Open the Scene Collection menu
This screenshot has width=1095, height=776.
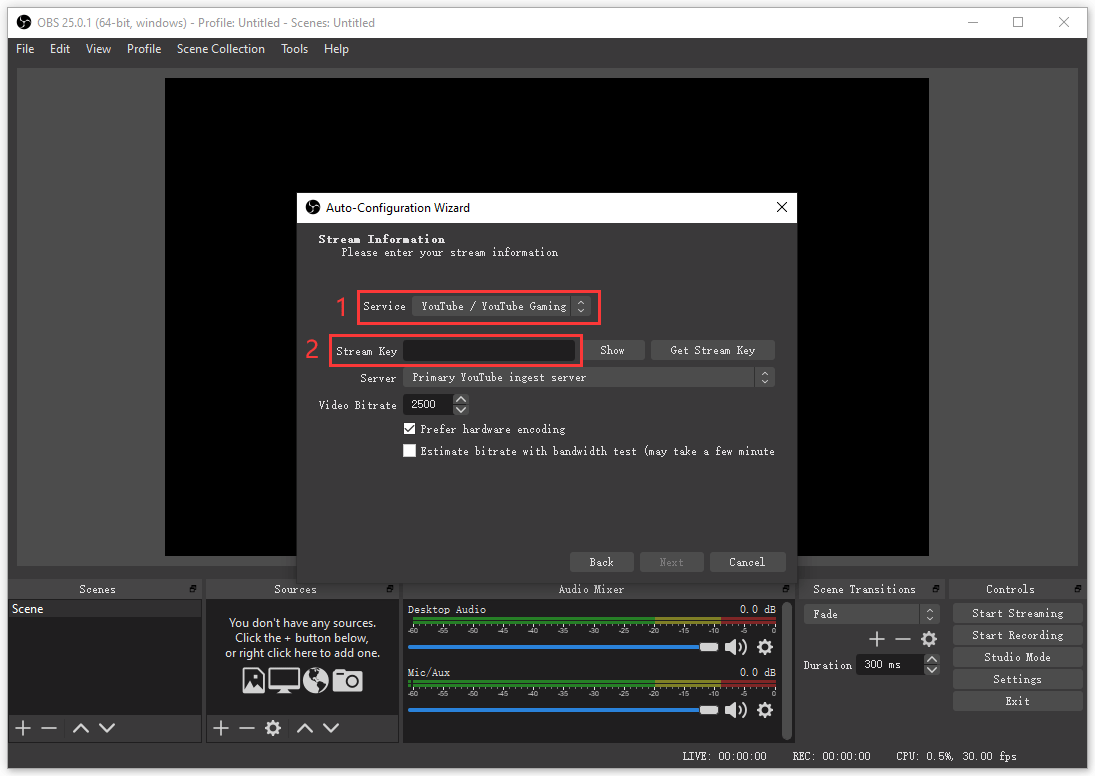[221, 49]
